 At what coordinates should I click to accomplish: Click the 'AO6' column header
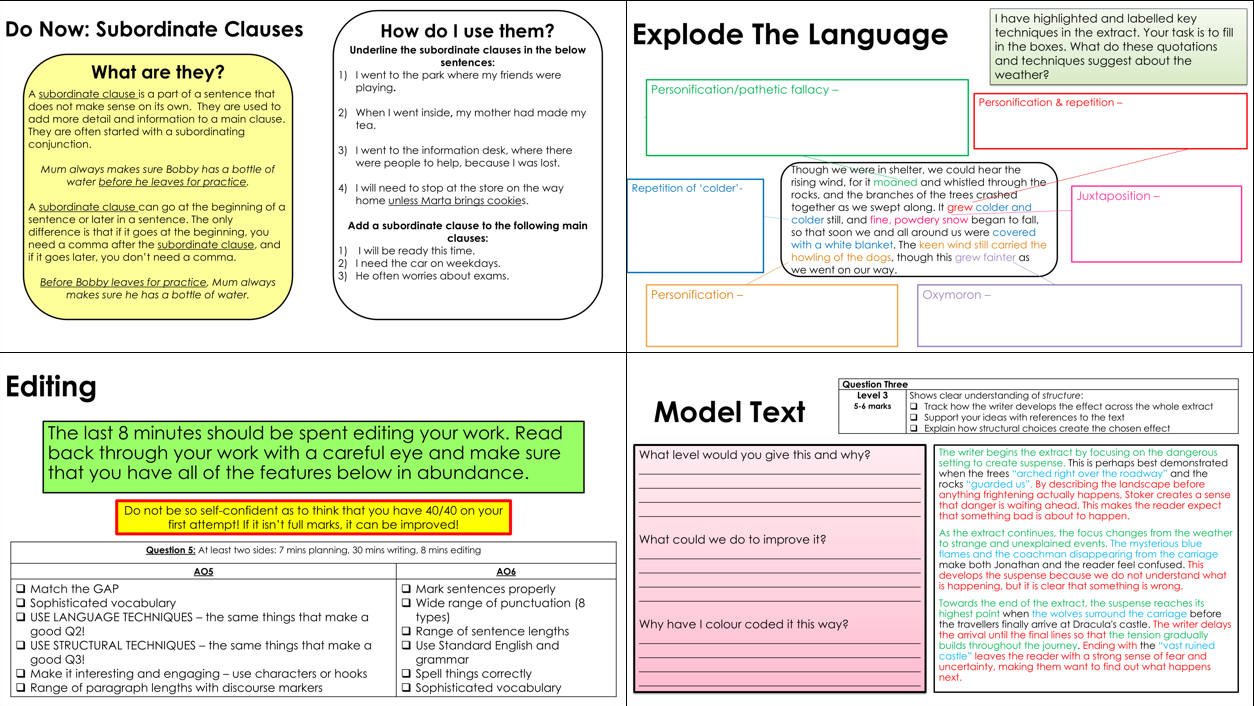[506, 572]
